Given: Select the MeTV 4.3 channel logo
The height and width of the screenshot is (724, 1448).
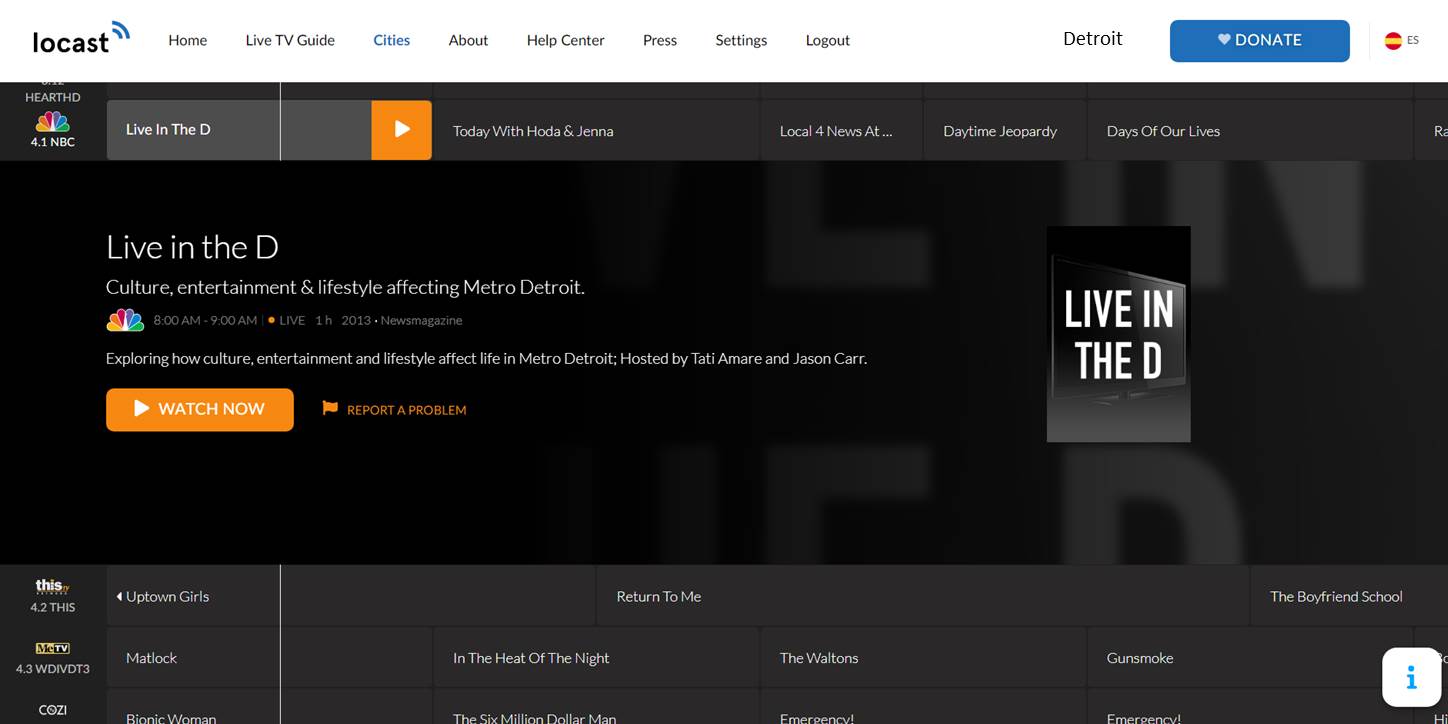Looking at the screenshot, I should tap(52, 648).
